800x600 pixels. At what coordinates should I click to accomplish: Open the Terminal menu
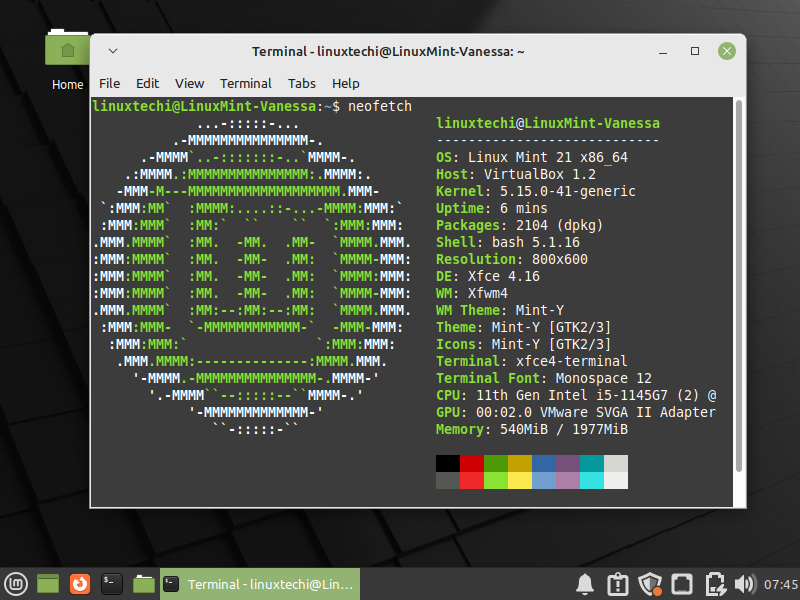point(245,83)
